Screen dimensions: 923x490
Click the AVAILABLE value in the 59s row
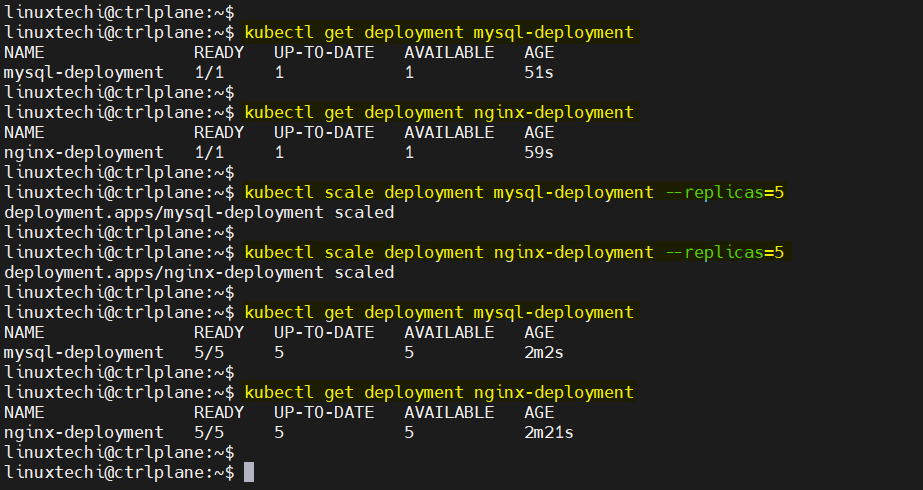click(x=409, y=153)
